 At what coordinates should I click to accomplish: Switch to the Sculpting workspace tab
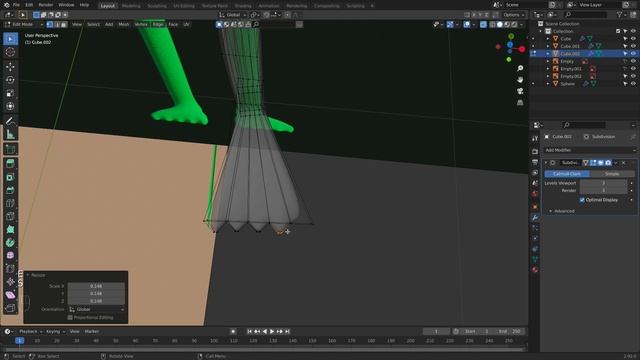(x=157, y=6)
